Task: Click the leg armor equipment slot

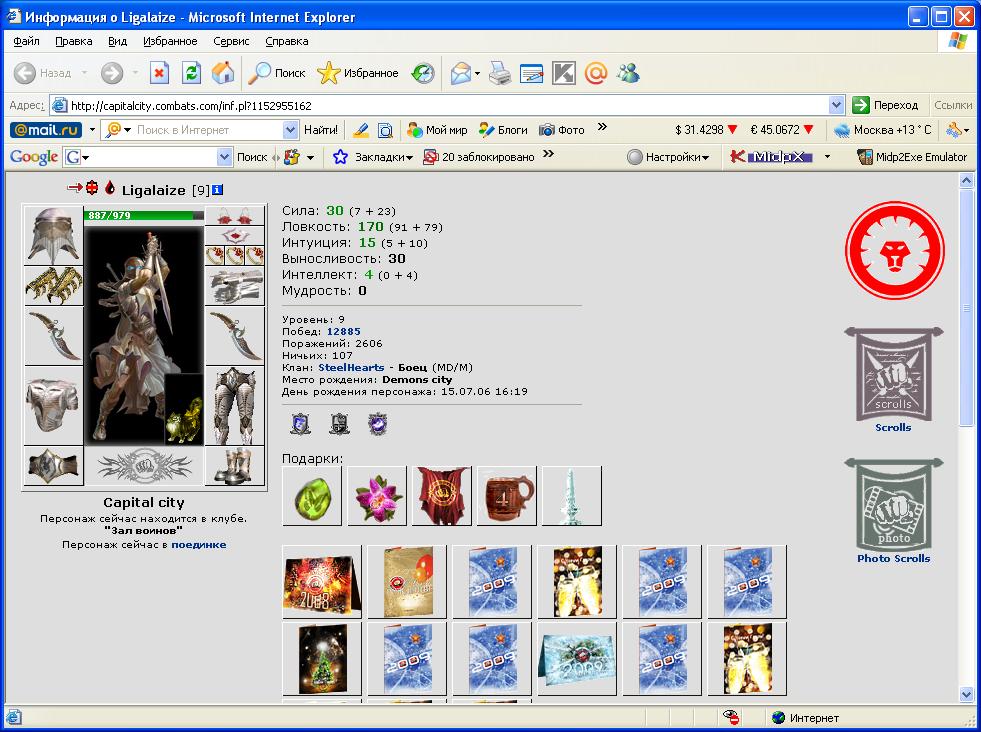Action: [235, 405]
